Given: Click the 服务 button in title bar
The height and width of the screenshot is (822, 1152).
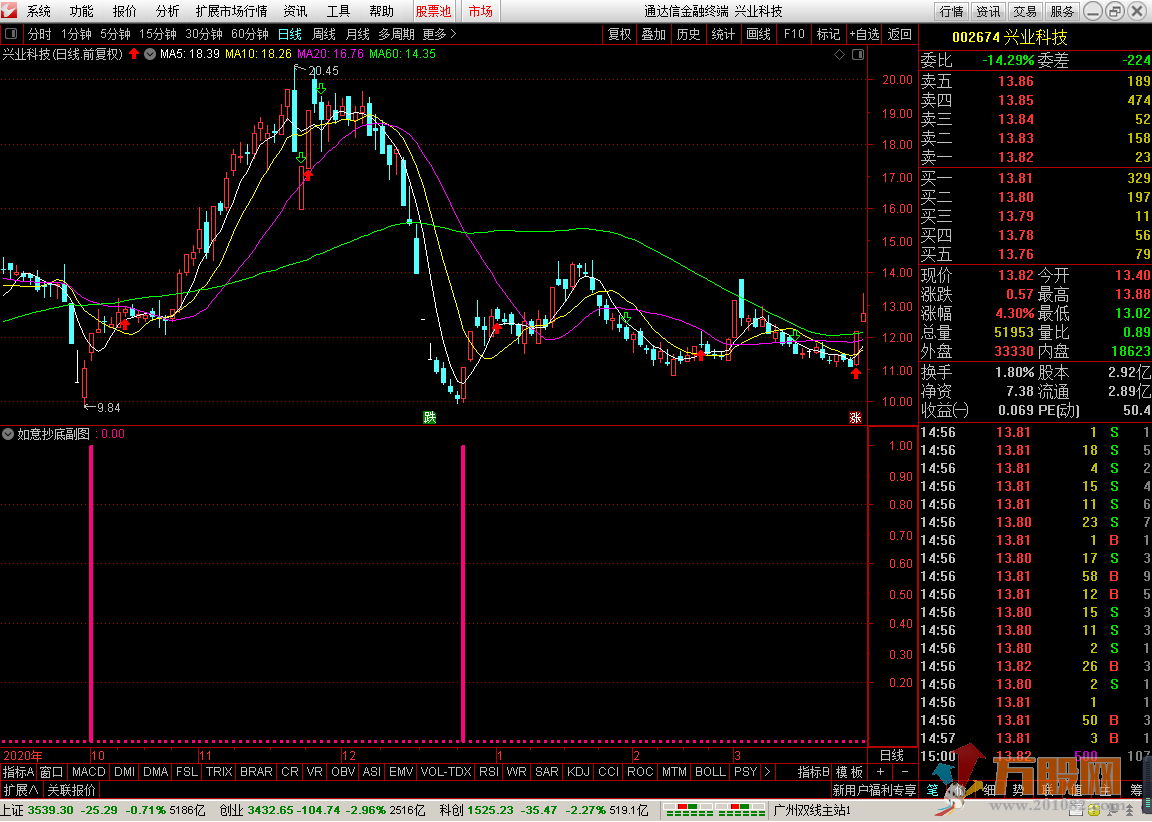Looking at the screenshot, I should pos(1062,11).
